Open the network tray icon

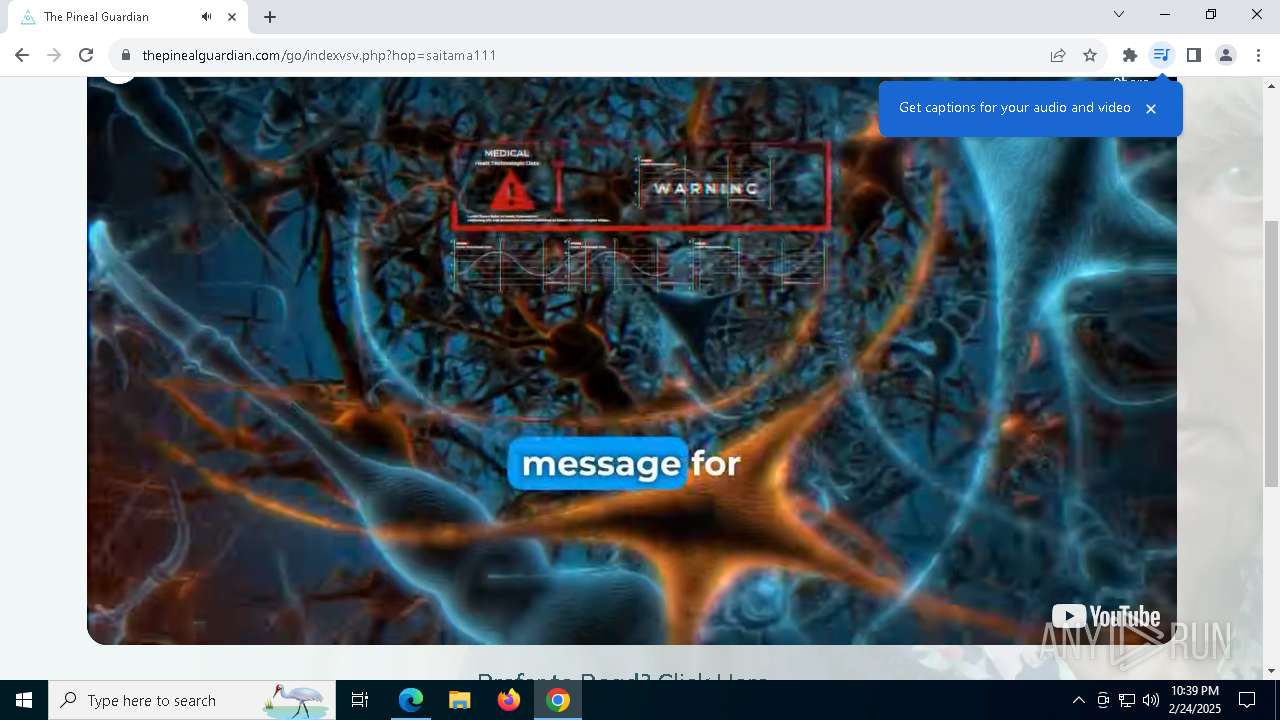pos(1127,700)
